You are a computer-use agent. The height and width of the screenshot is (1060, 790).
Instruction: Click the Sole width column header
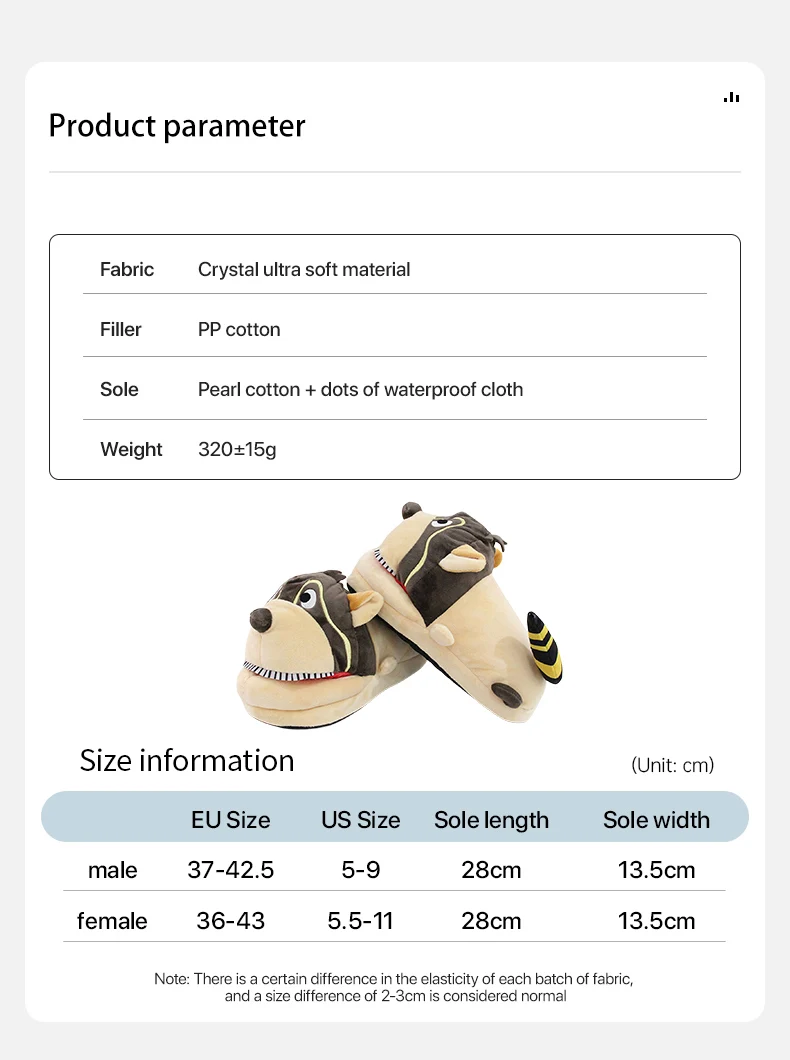(656, 820)
